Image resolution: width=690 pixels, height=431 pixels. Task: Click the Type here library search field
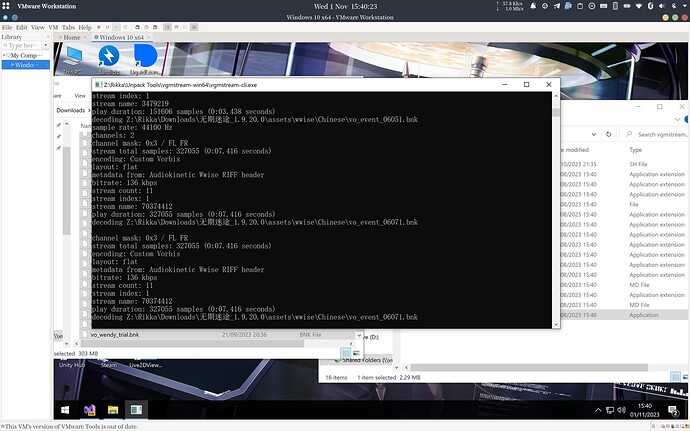click(x=22, y=45)
